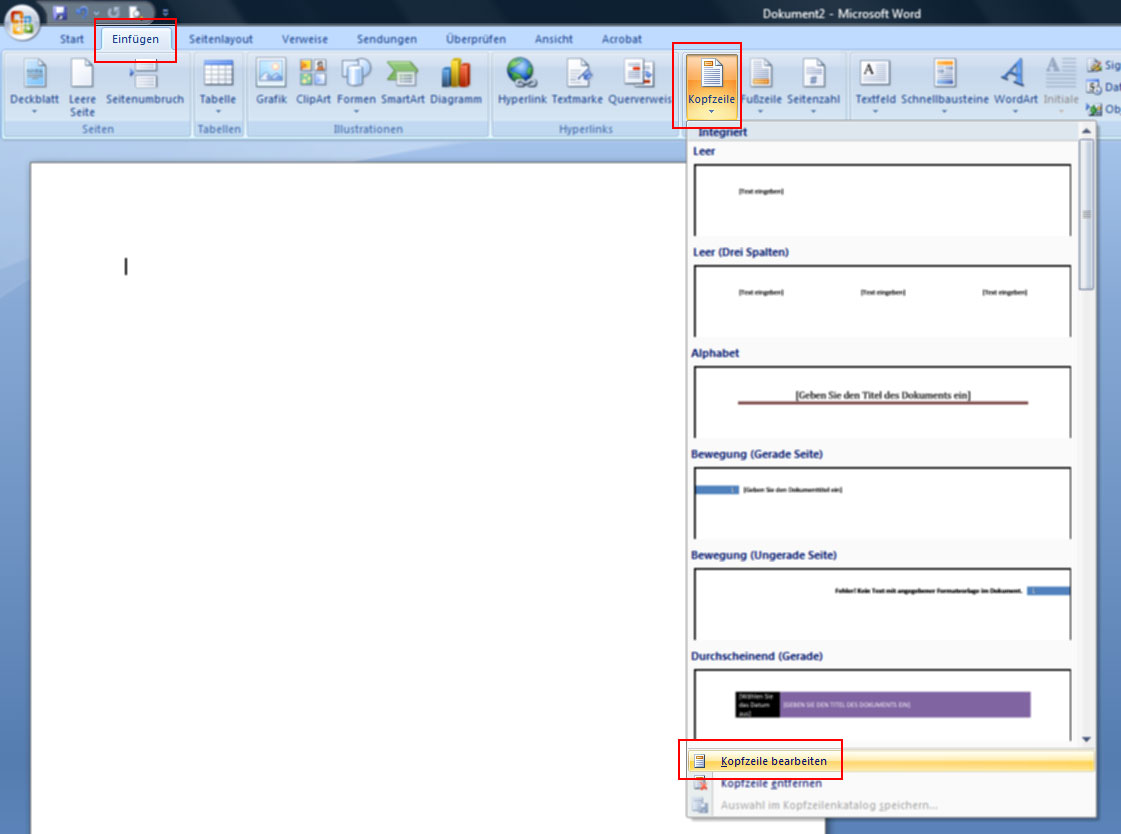
Task: Insert a Hyperlink
Action: click(x=522, y=82)
